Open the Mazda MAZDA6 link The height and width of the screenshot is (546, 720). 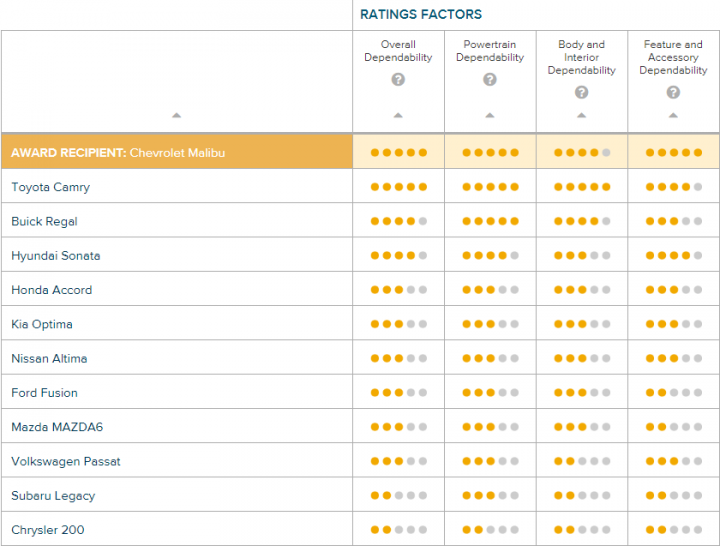(x=57, y=427)
